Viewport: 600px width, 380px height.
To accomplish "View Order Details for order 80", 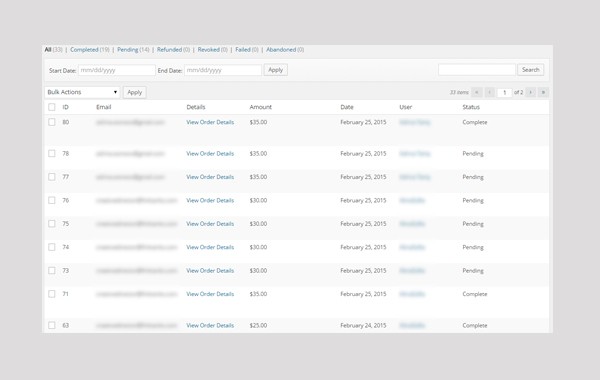I will pyautogui.click(x=210, y=122).
